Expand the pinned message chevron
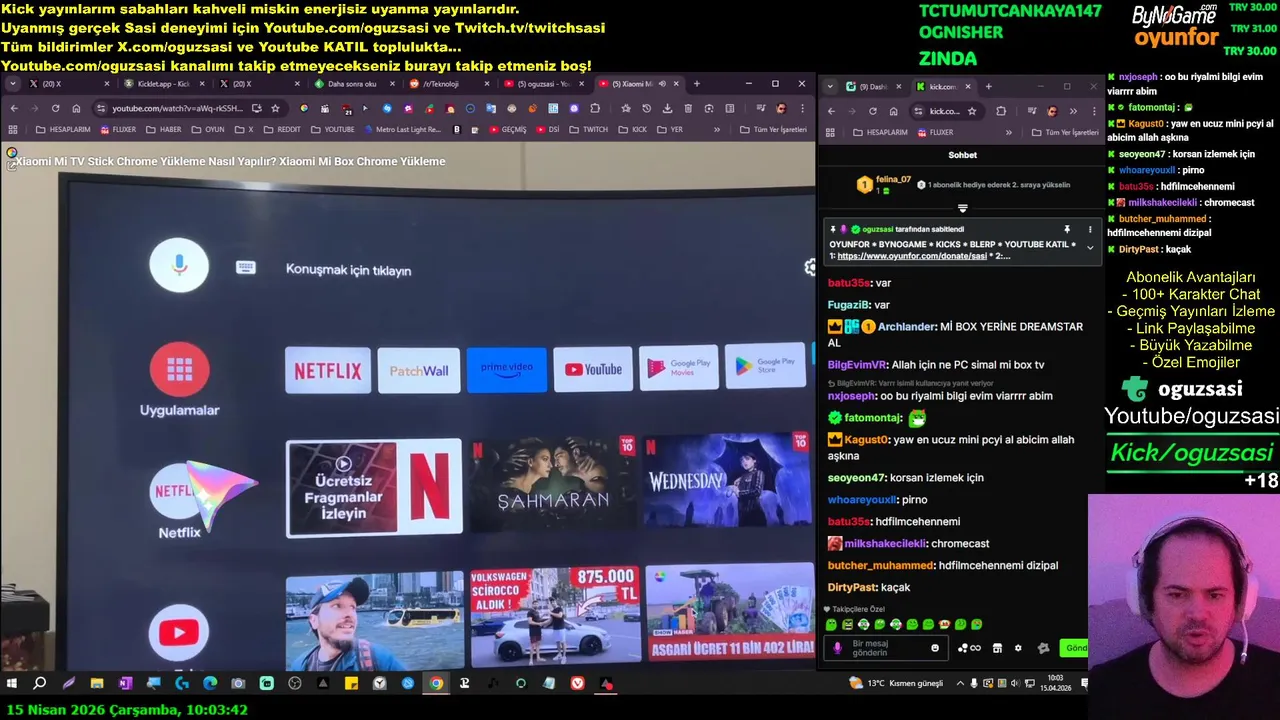The width and height of the screenshot is (1280, 720). [1090, 247]
